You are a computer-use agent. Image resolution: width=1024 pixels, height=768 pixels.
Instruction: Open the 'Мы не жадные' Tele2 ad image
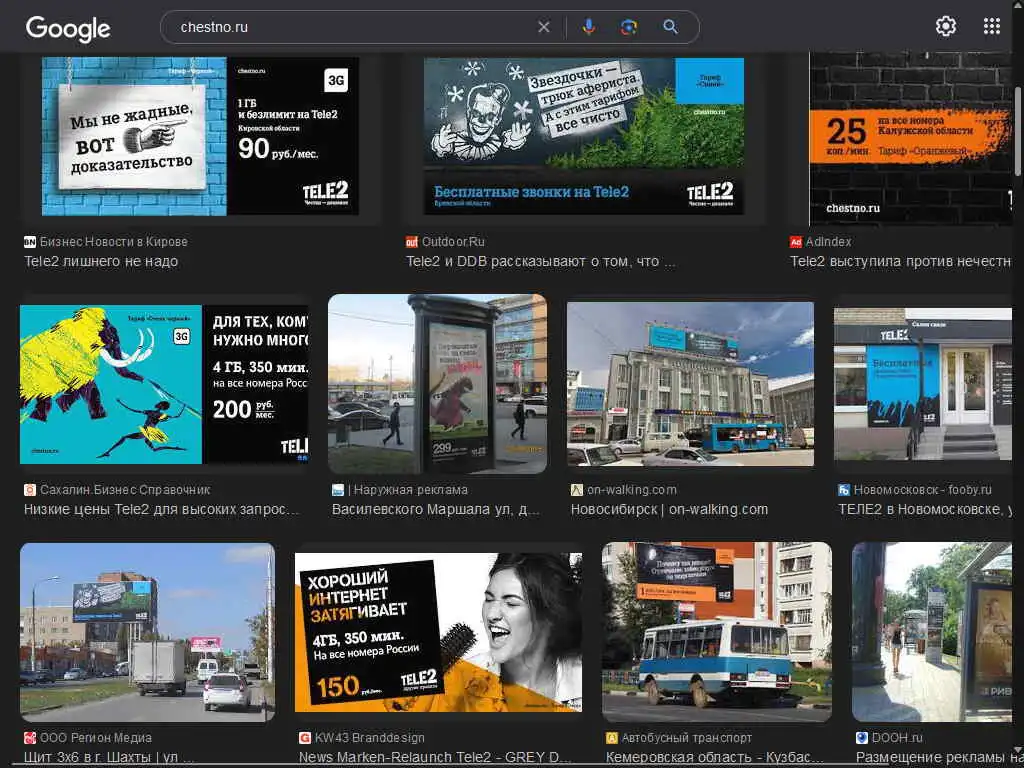click(x=200, y=136)
